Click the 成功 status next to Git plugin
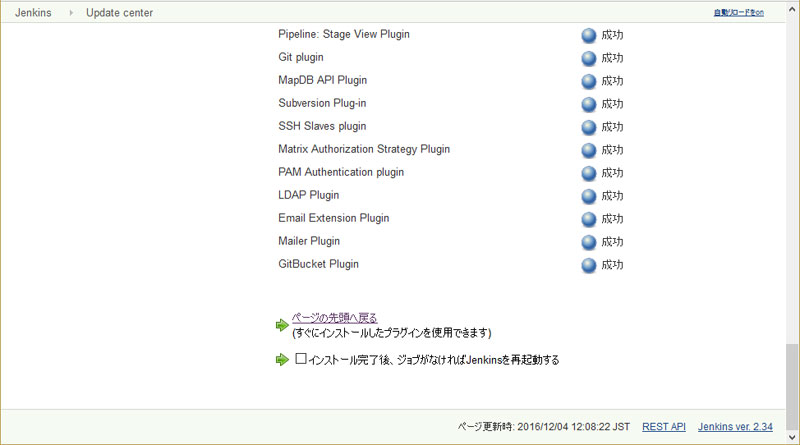Viewport: 800px width, 445px height. pyautogui.click(x=612, y=58)
